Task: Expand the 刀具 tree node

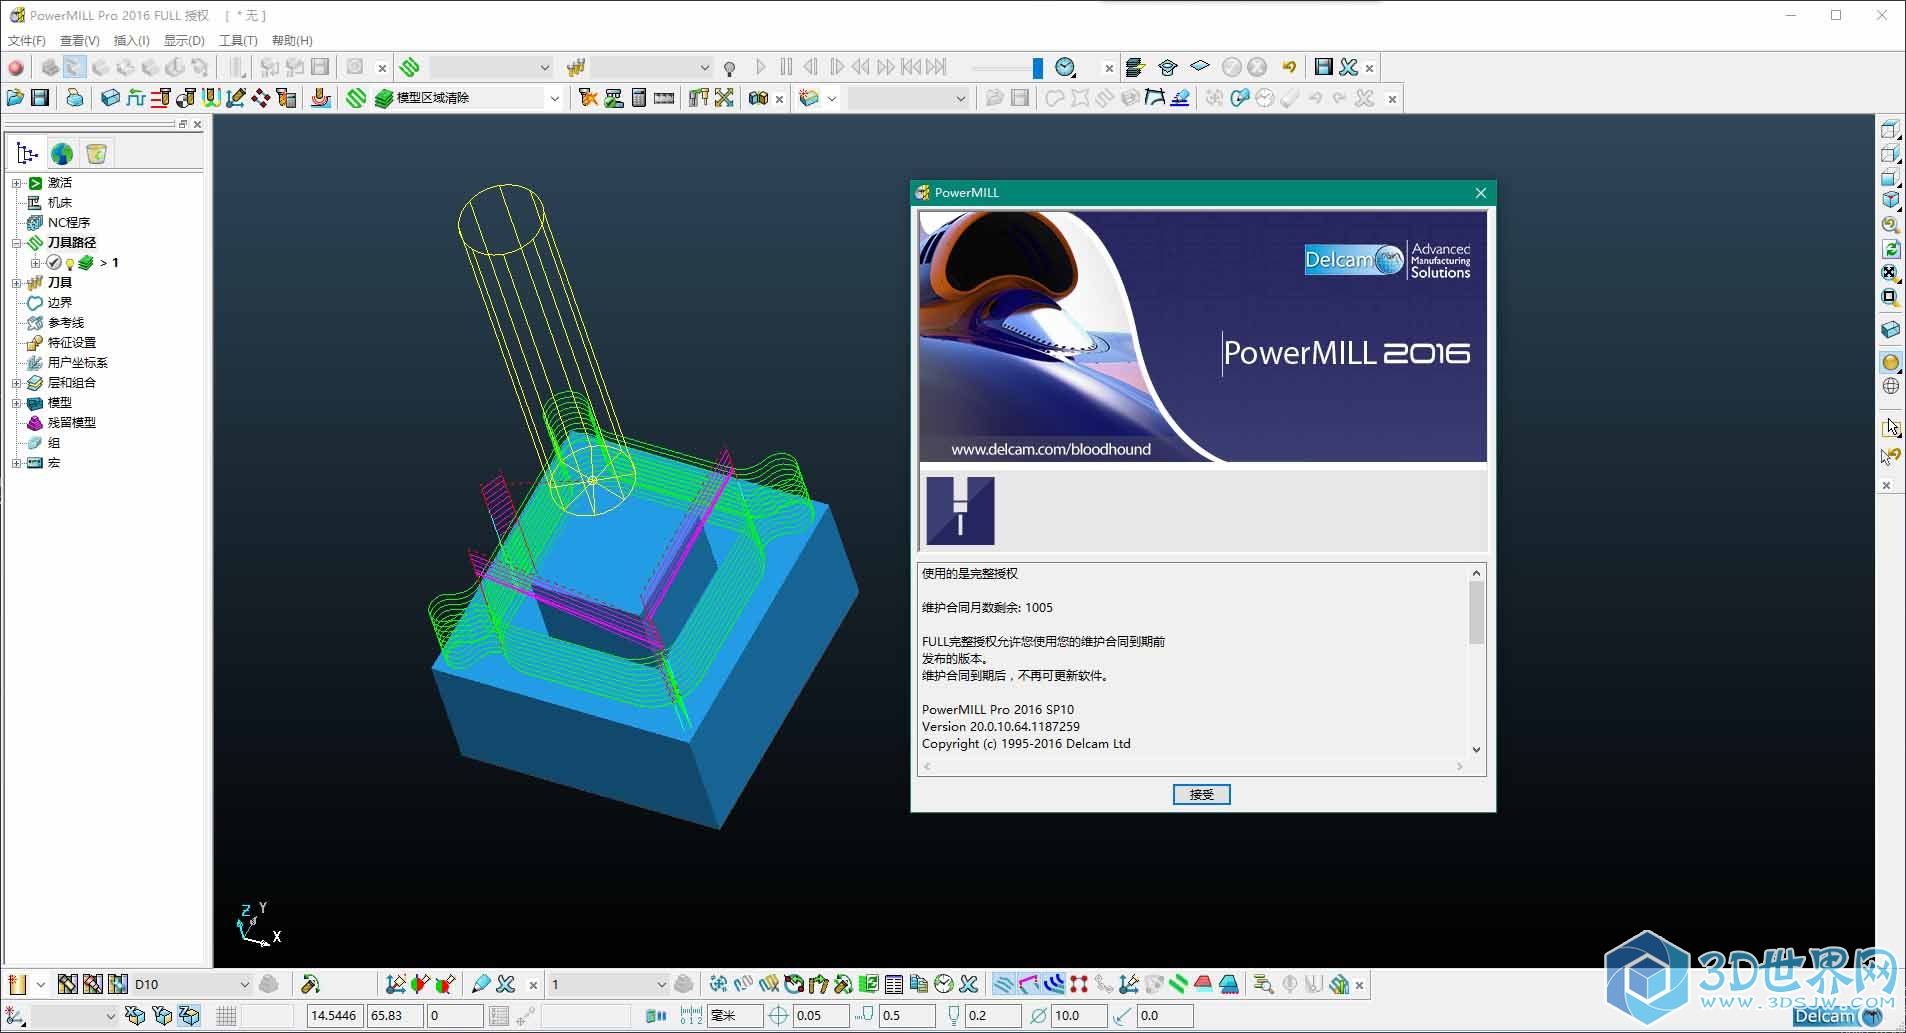Action: 16,283
